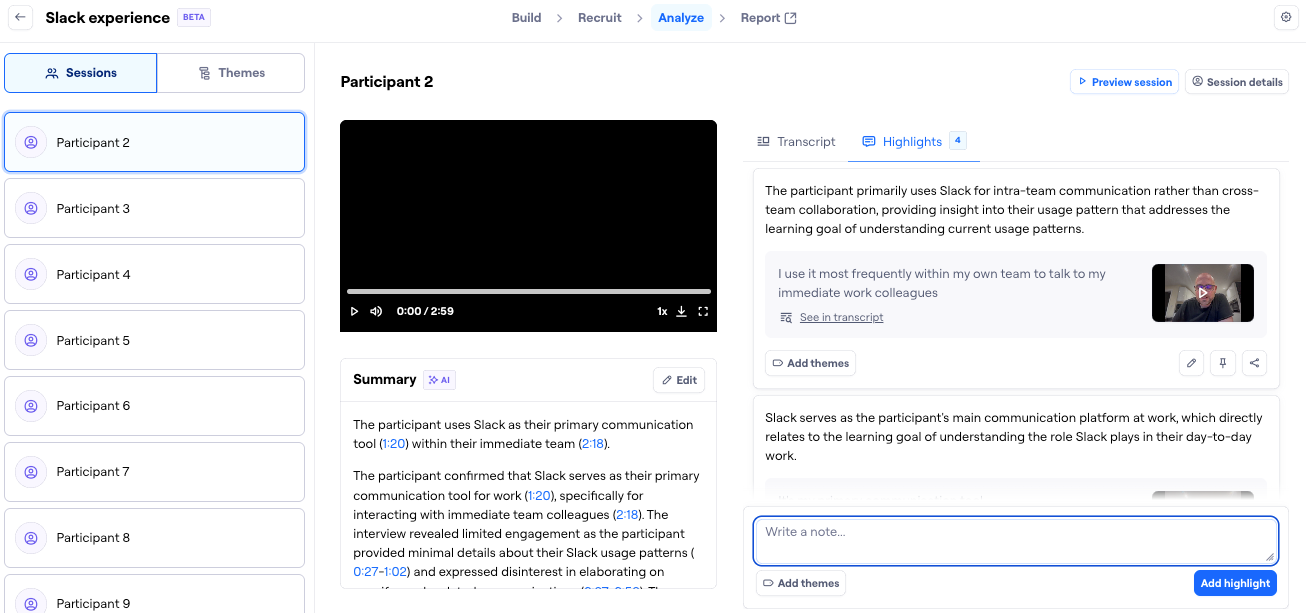Choose Participant 7 from the list
1306x613 pixels.
tap(154, 472)
